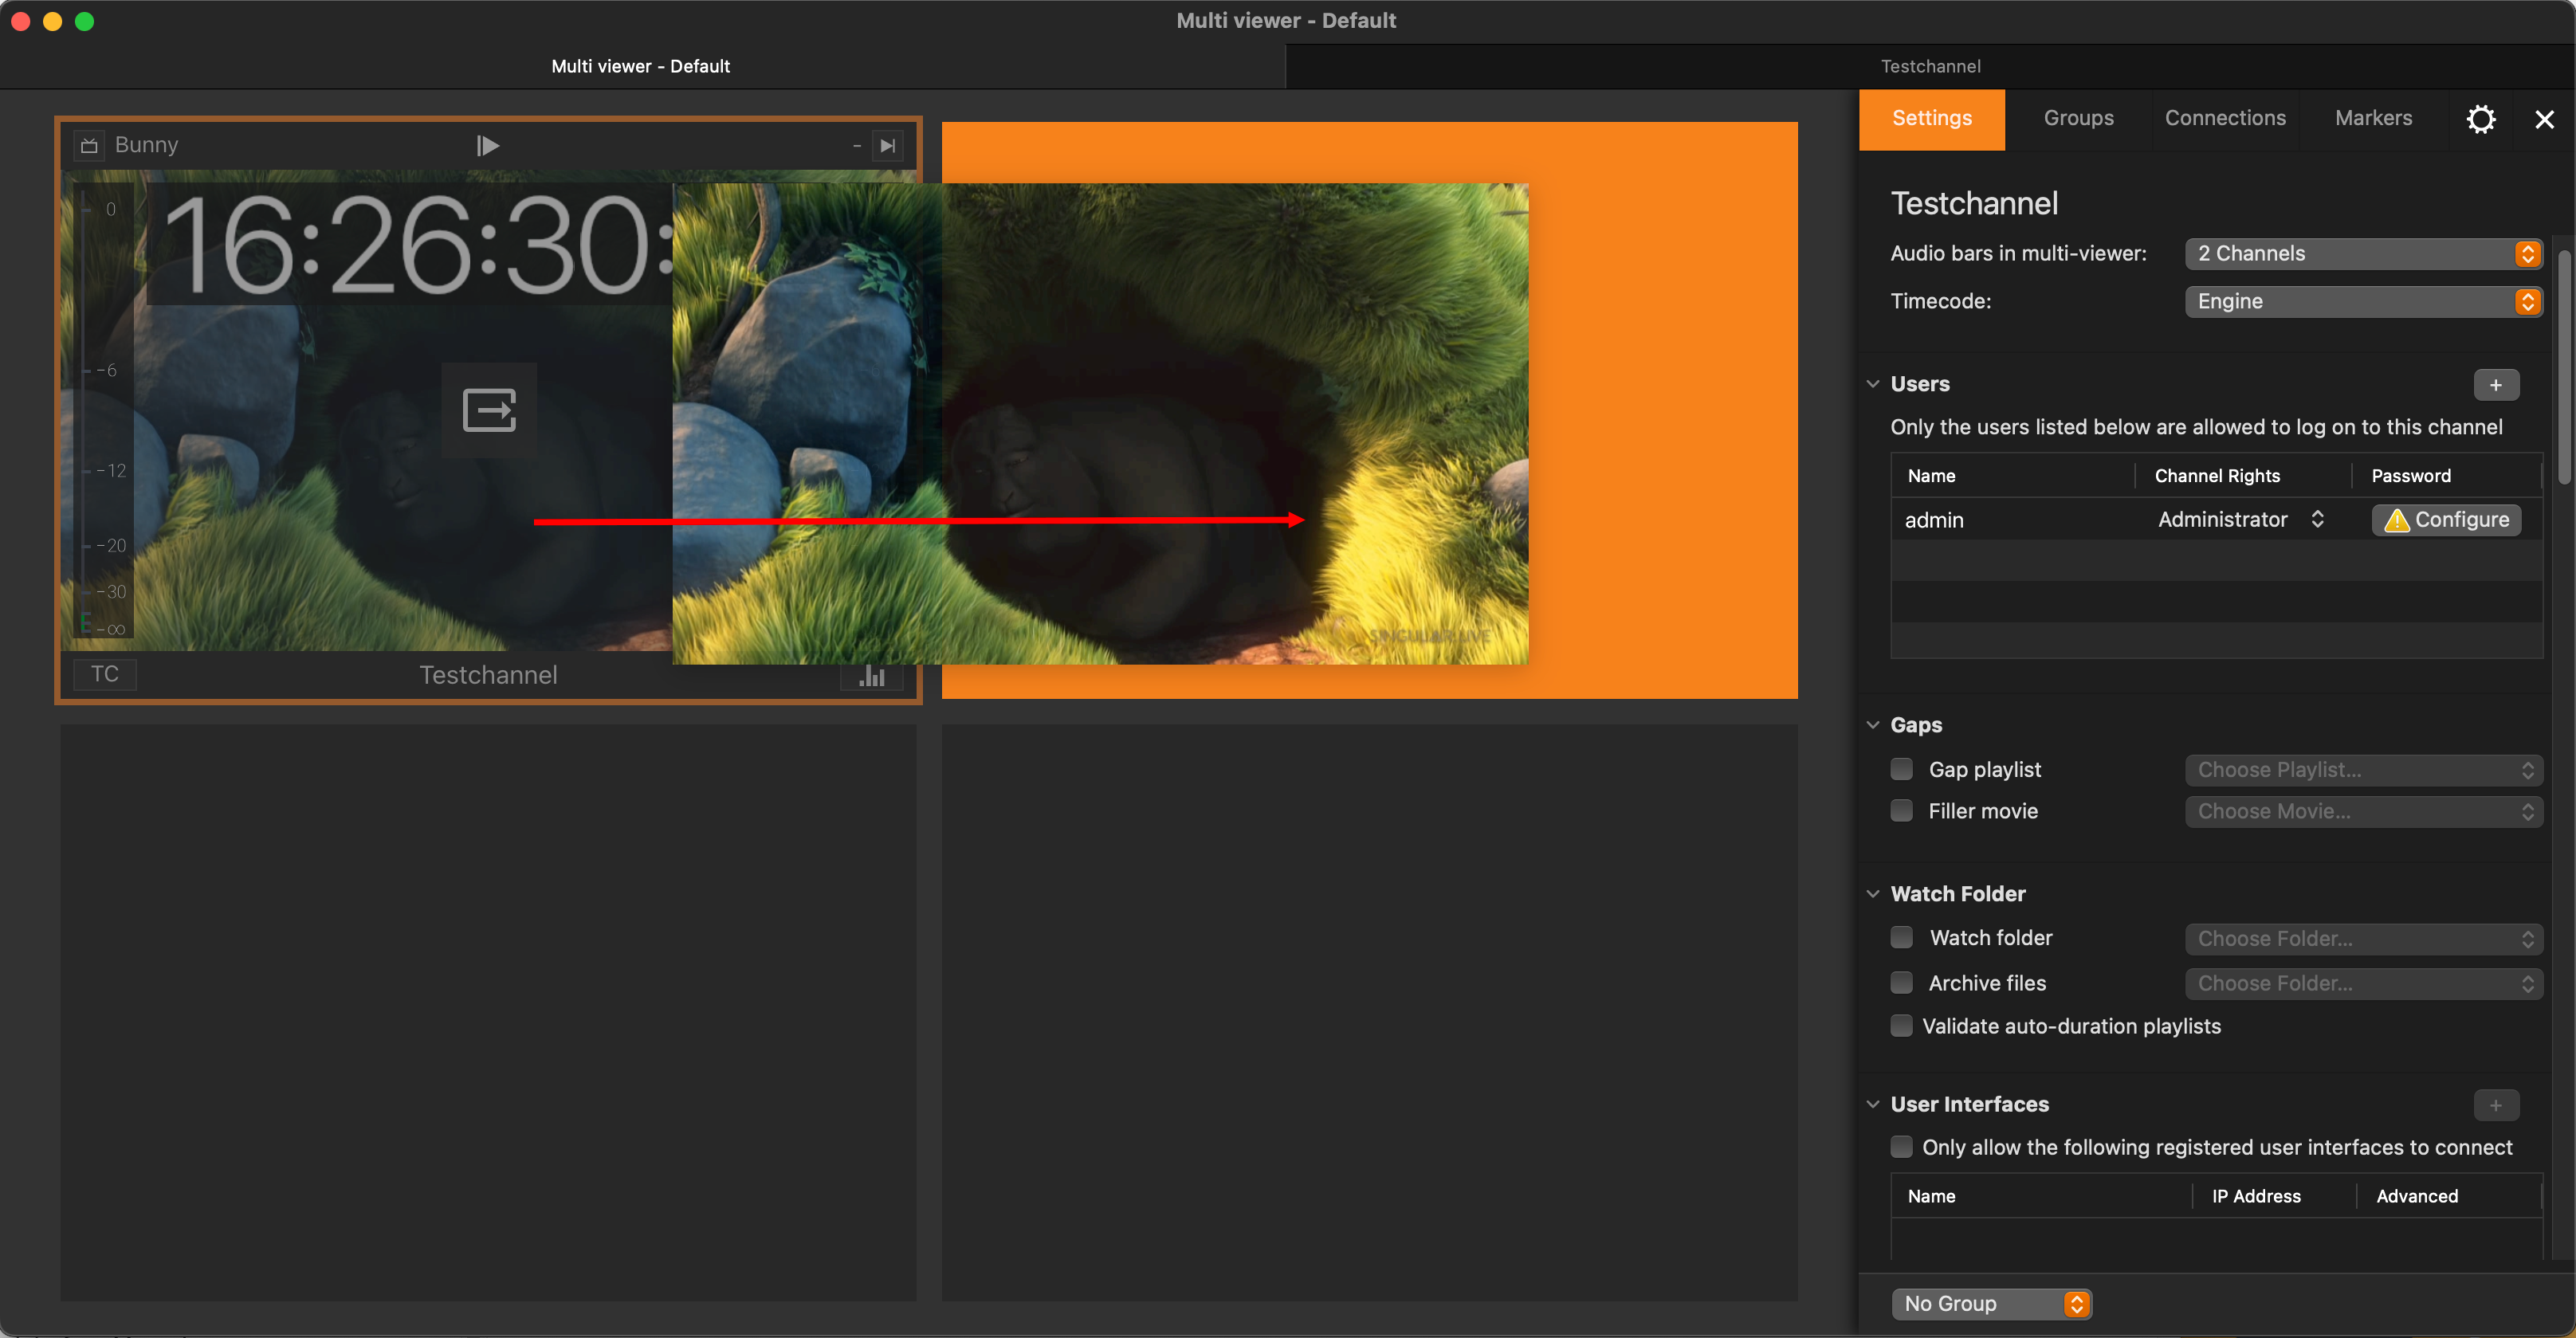Open the Choose Playlist dropdown
This screenshot has width=2576, height=1338.
(2363, 770)
